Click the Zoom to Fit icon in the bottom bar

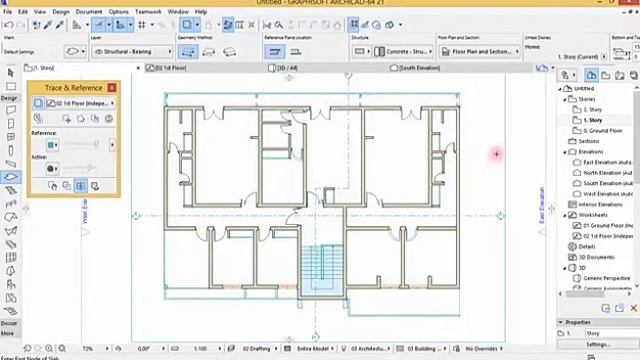(x=62, y=349)
